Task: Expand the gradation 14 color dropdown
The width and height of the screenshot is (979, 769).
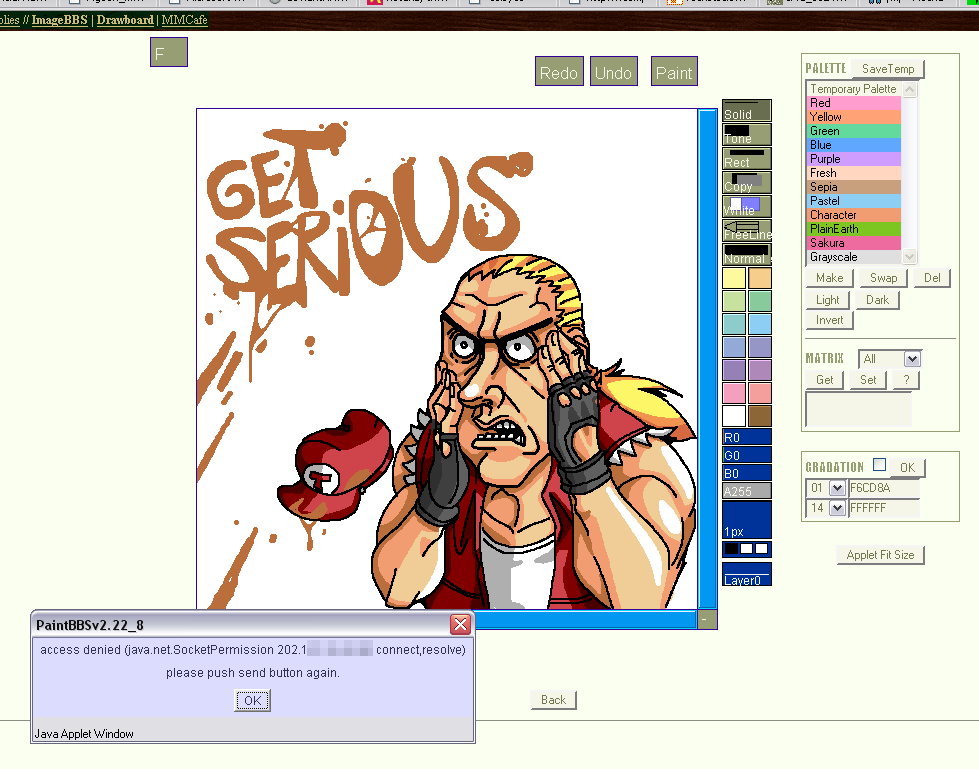Action: coord(837,508)
